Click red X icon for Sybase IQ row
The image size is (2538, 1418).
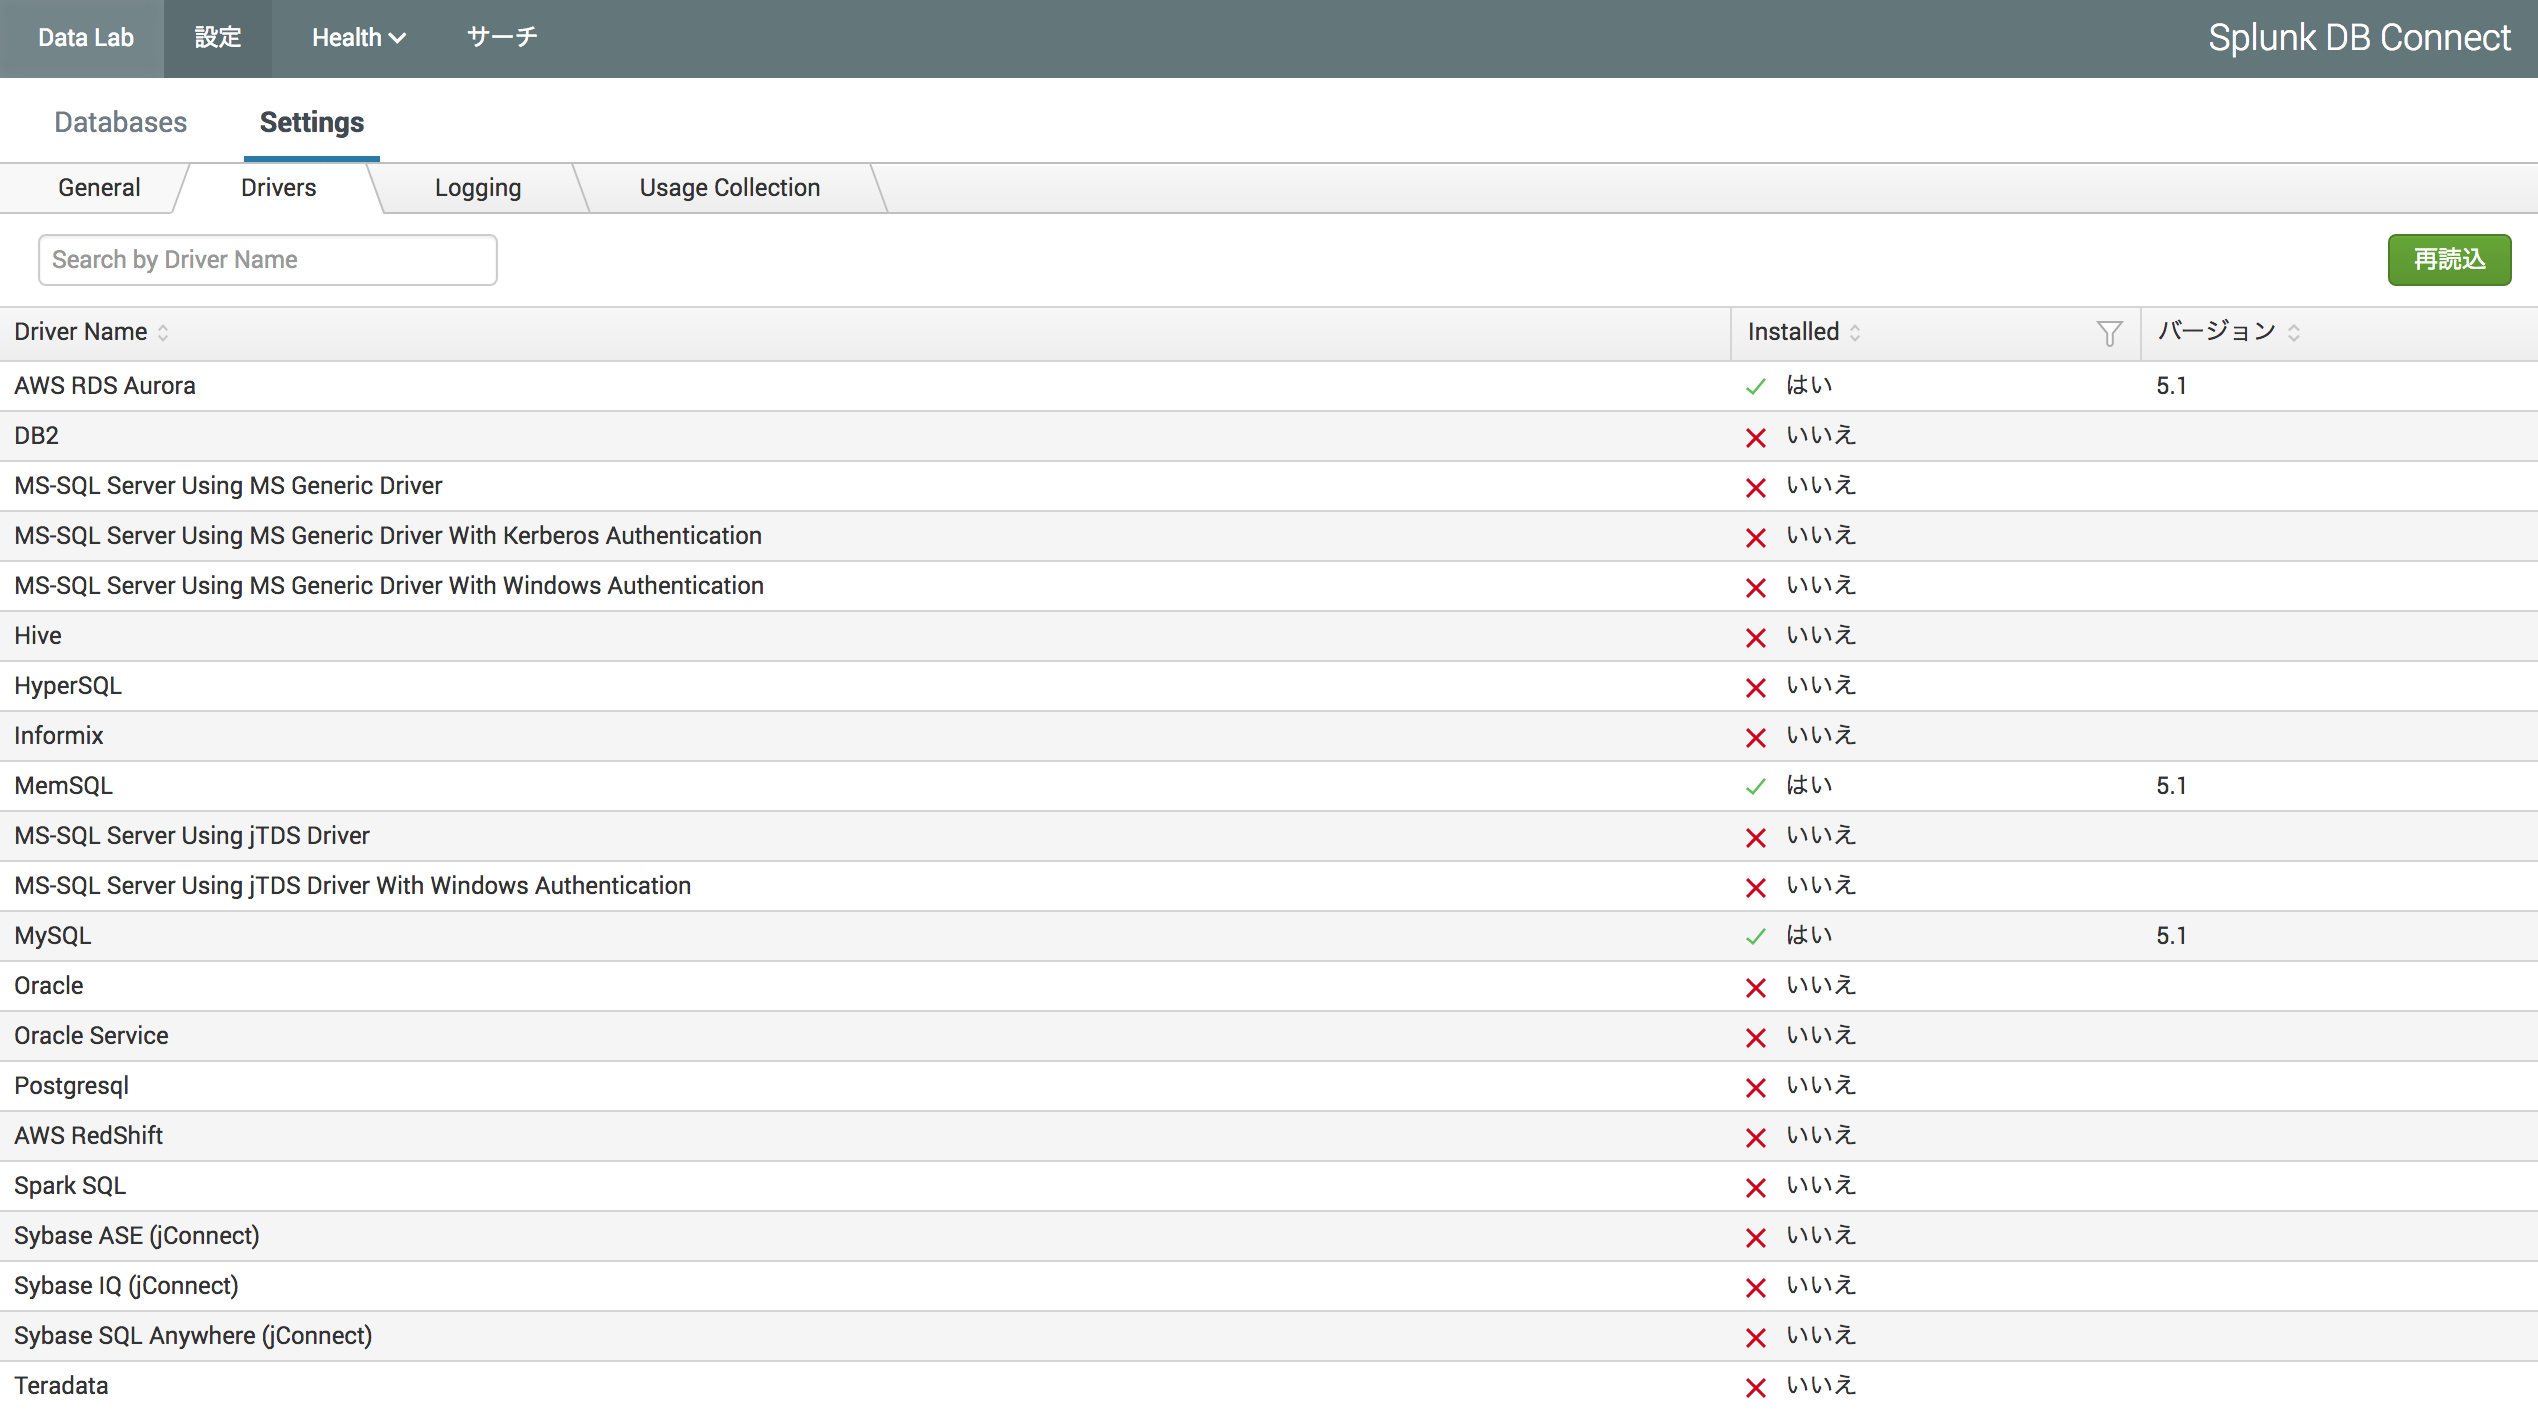[x=1755, y=1287]
